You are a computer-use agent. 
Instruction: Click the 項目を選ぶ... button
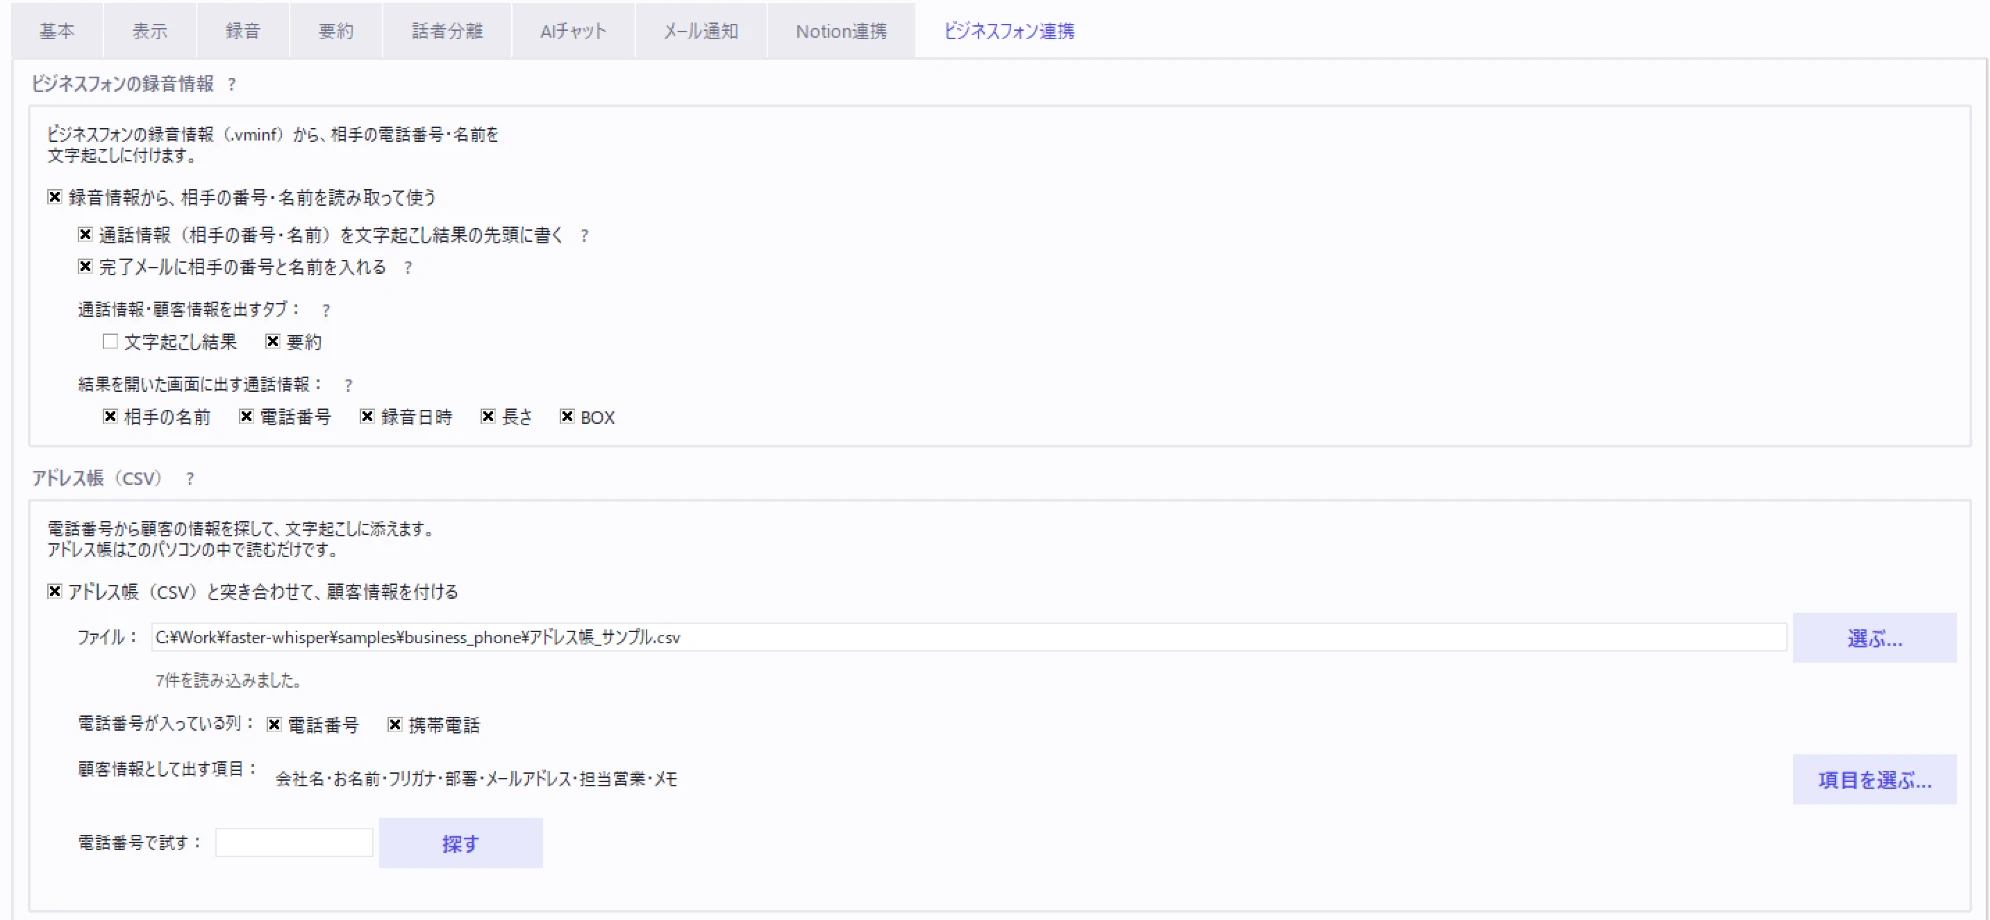coord(1874,780)
